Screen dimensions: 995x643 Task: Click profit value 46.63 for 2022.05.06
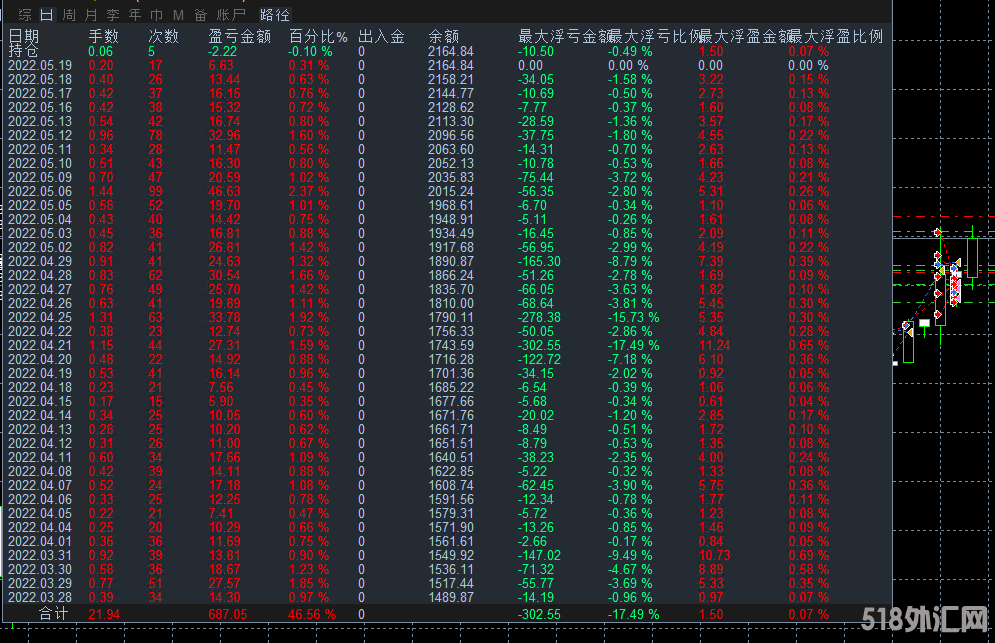click(x=225, y=191)
